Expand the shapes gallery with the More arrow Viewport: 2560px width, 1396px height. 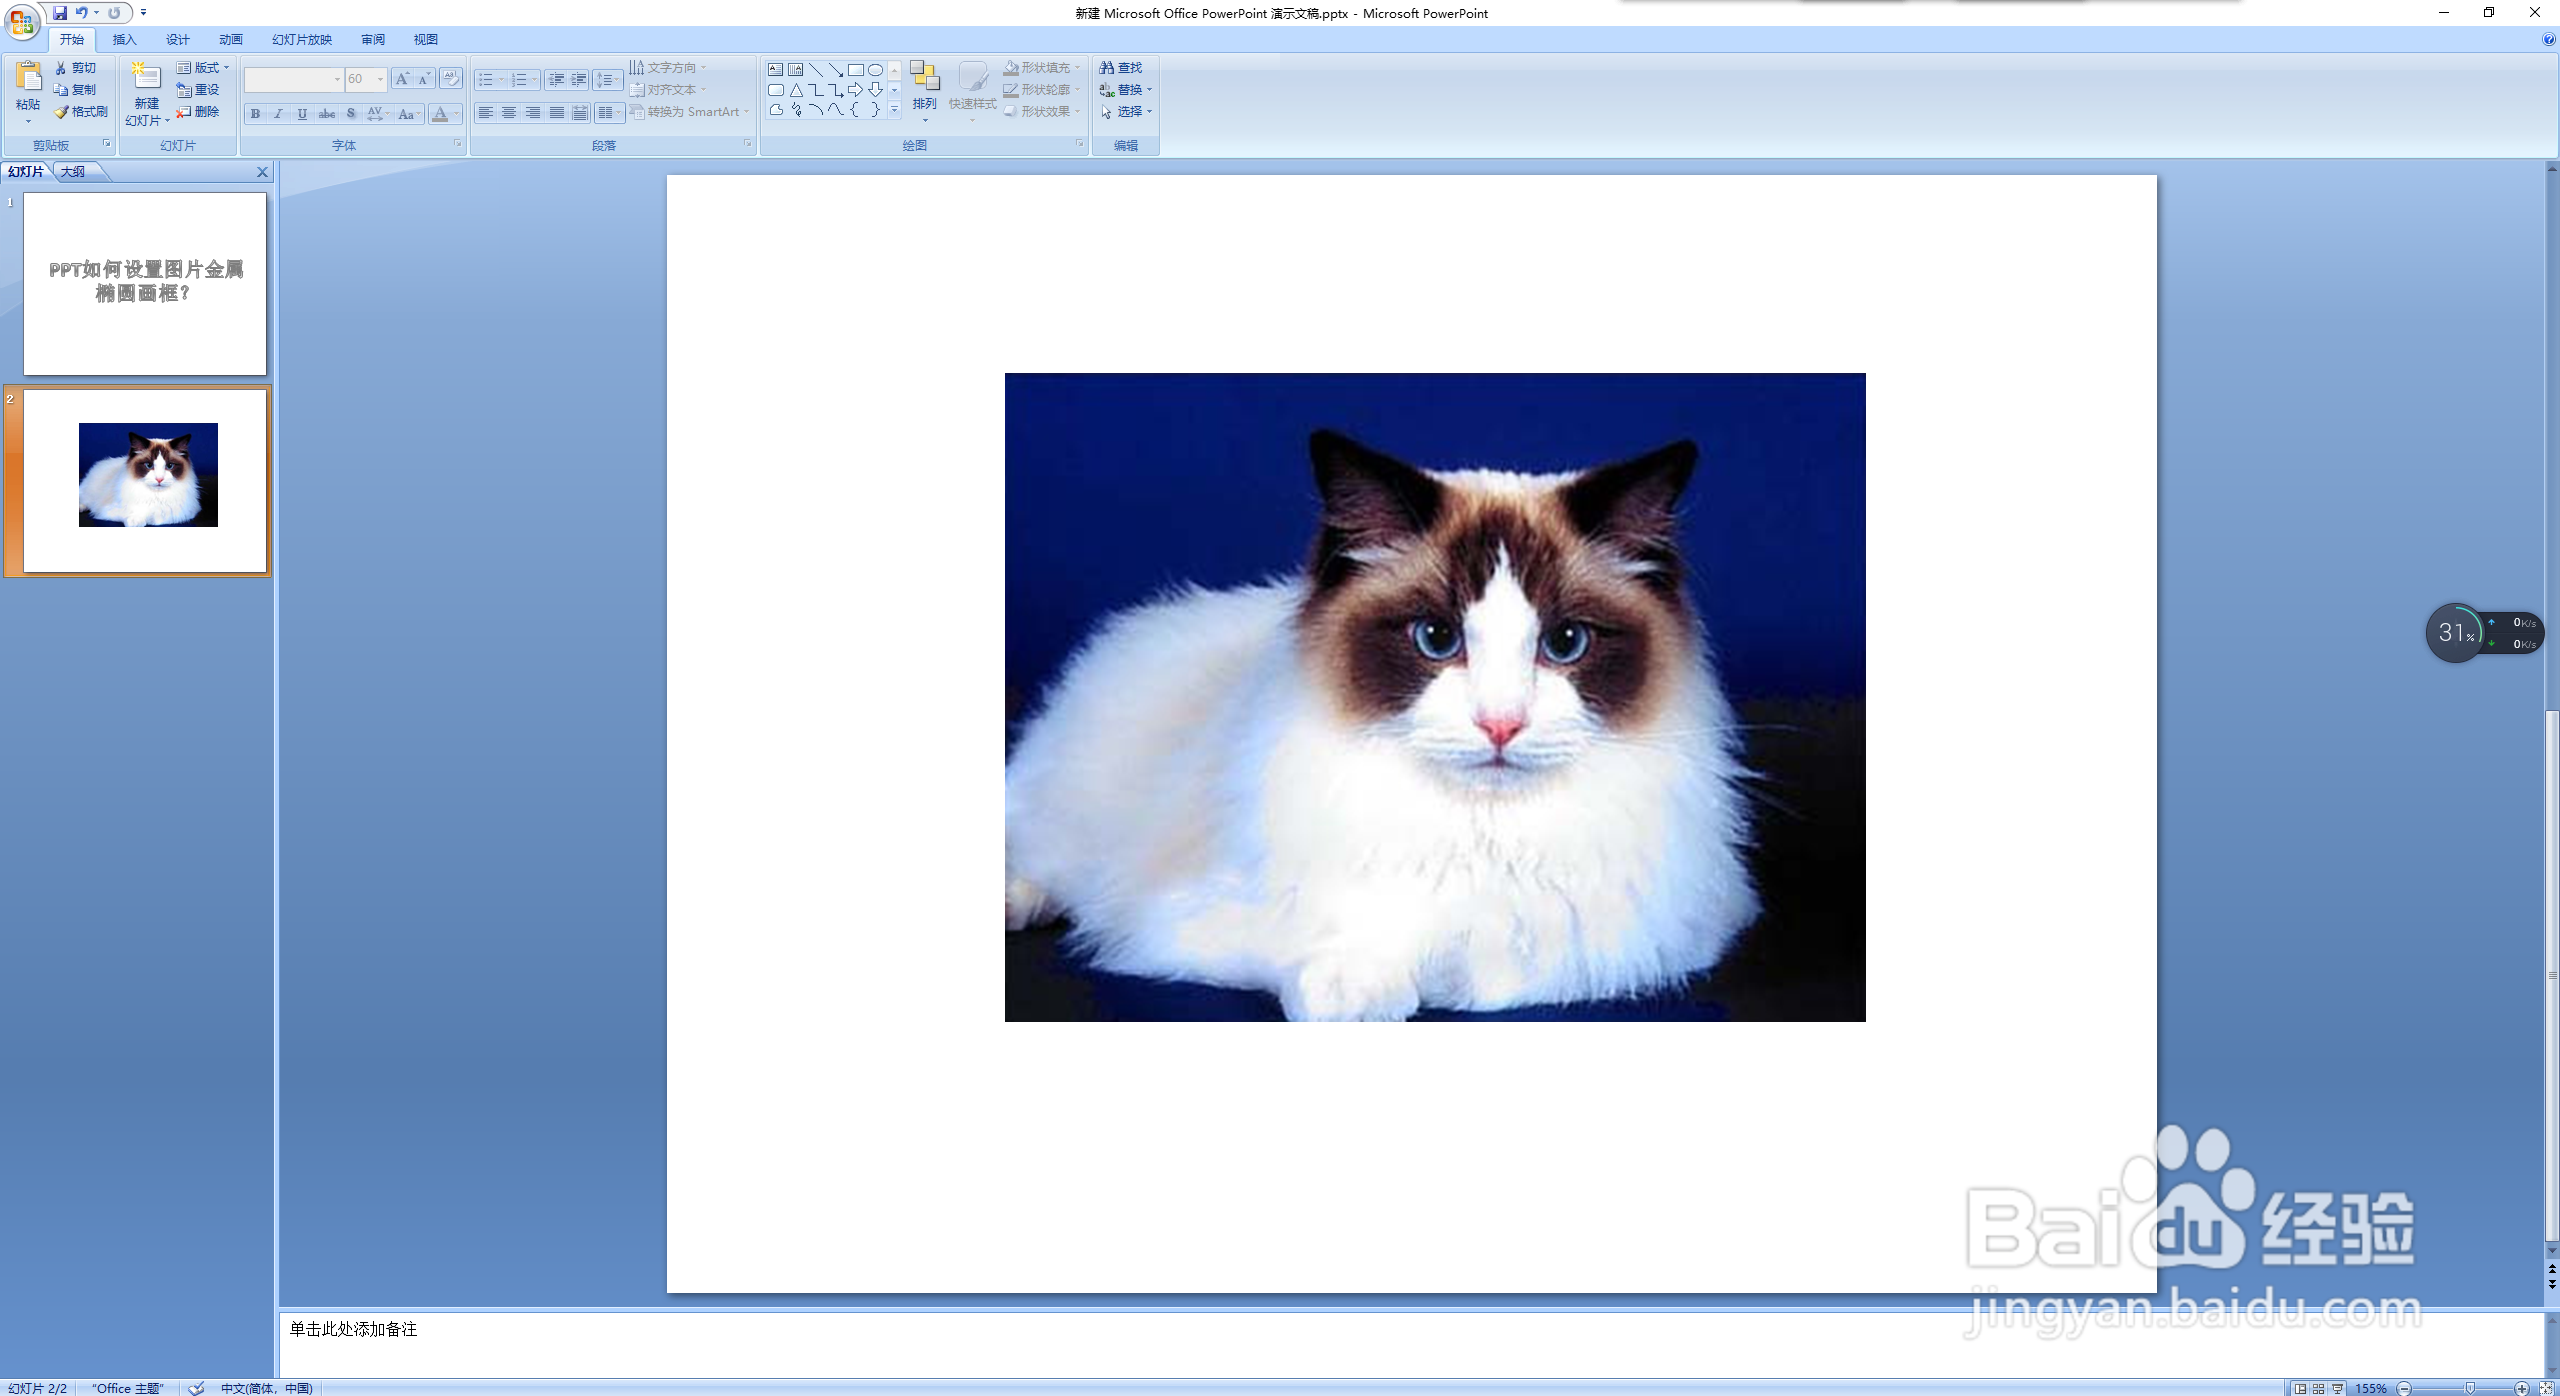pos(895,110)
